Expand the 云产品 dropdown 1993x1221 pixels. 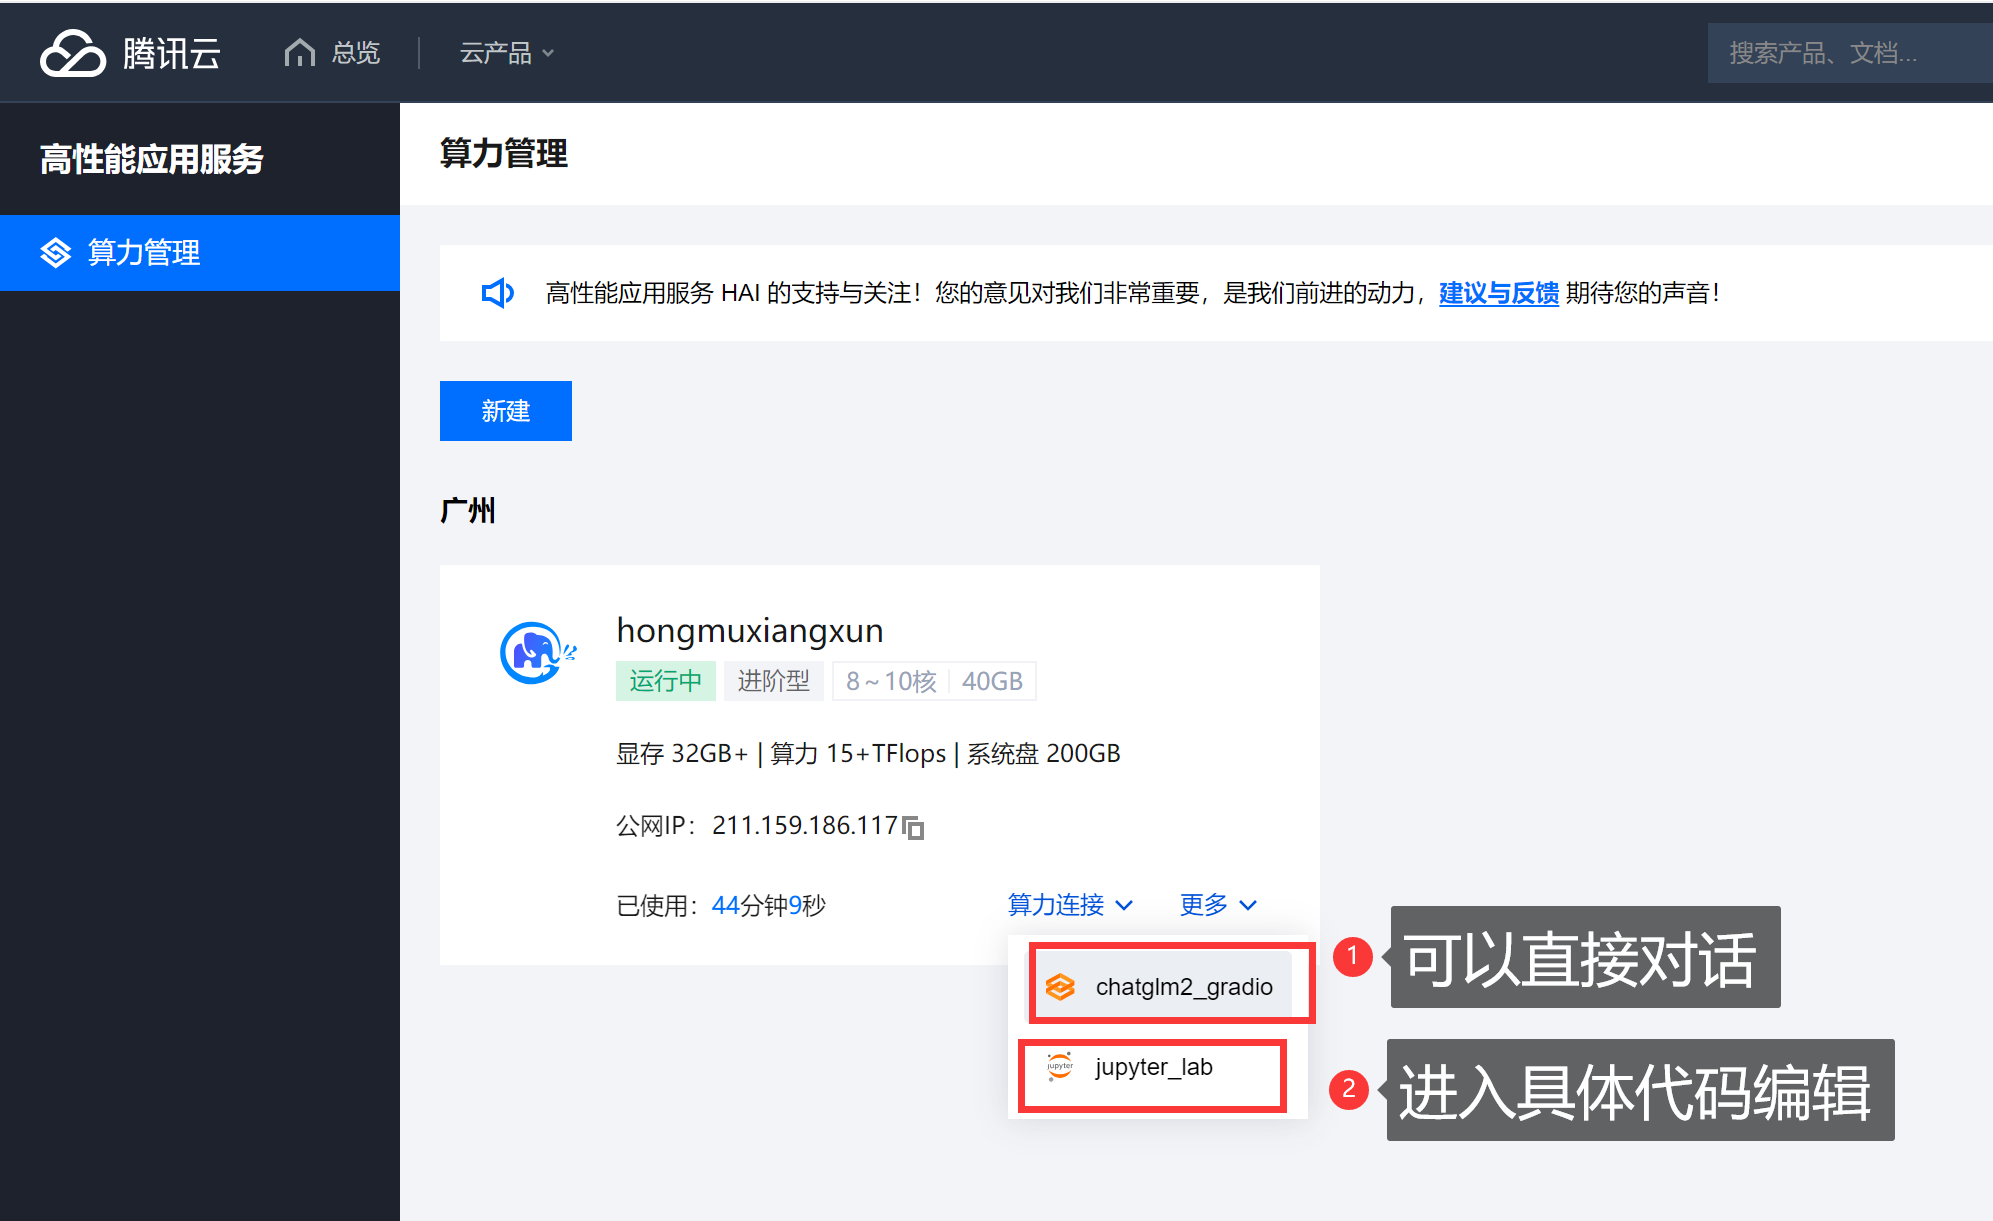point(506,53)
